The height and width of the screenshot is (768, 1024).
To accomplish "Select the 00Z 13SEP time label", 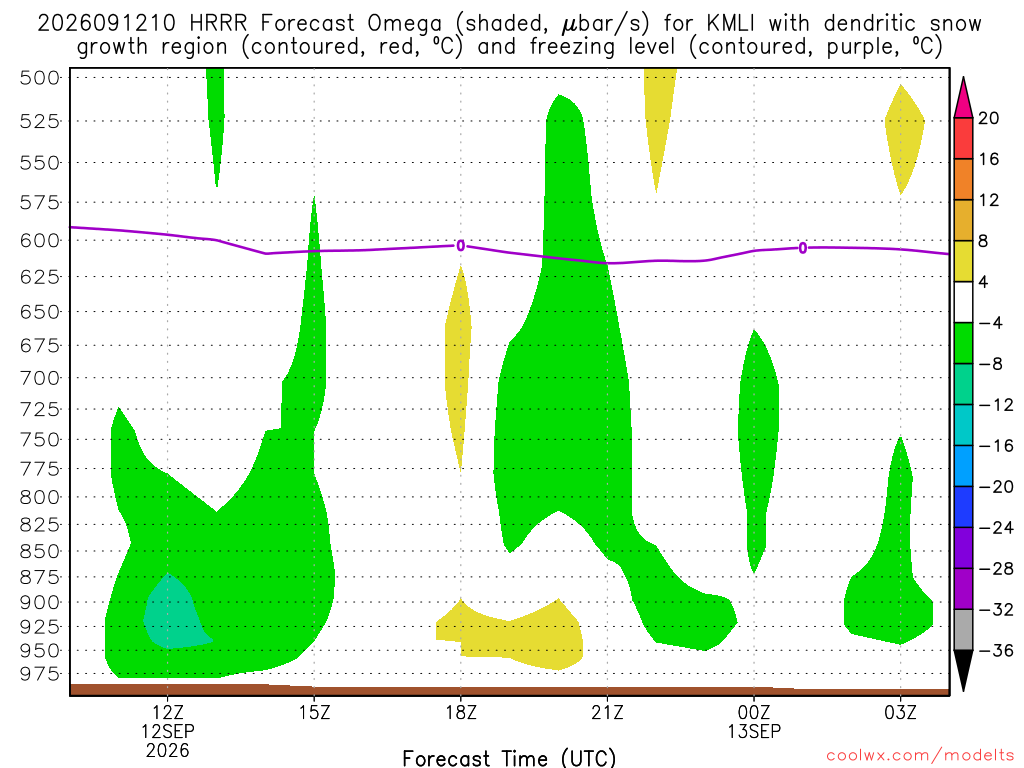I will tap(754, 722).
